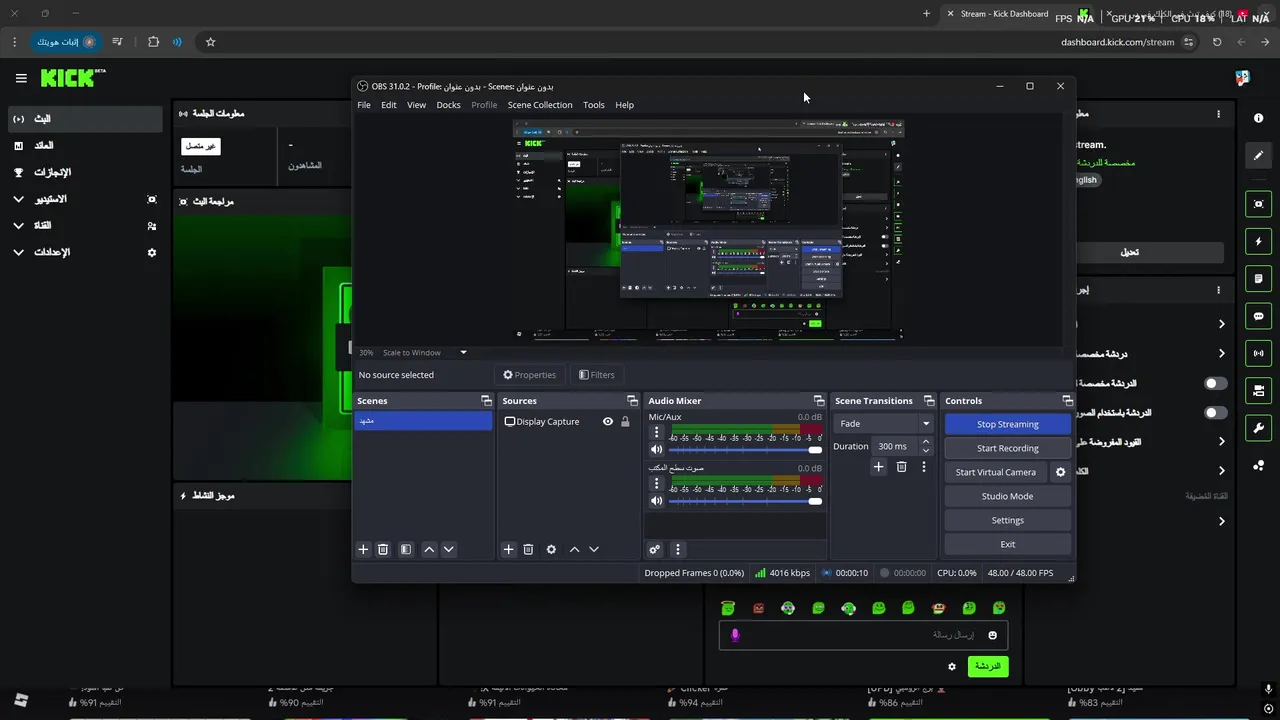
Task: Open source properties gear in Sources dock
Action: click(x=551, y=549)
